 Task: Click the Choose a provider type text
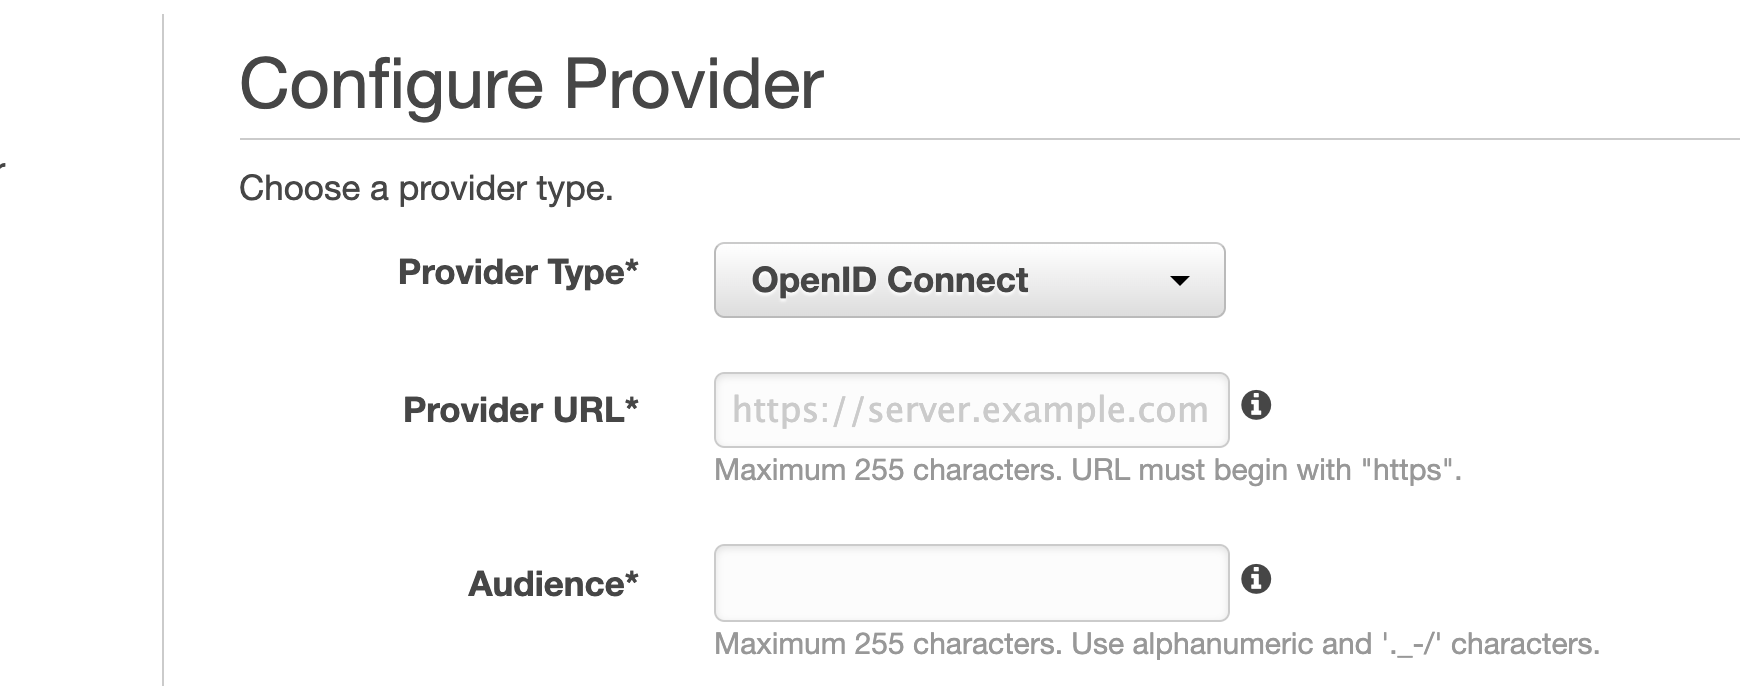click(x=427, y=188)
